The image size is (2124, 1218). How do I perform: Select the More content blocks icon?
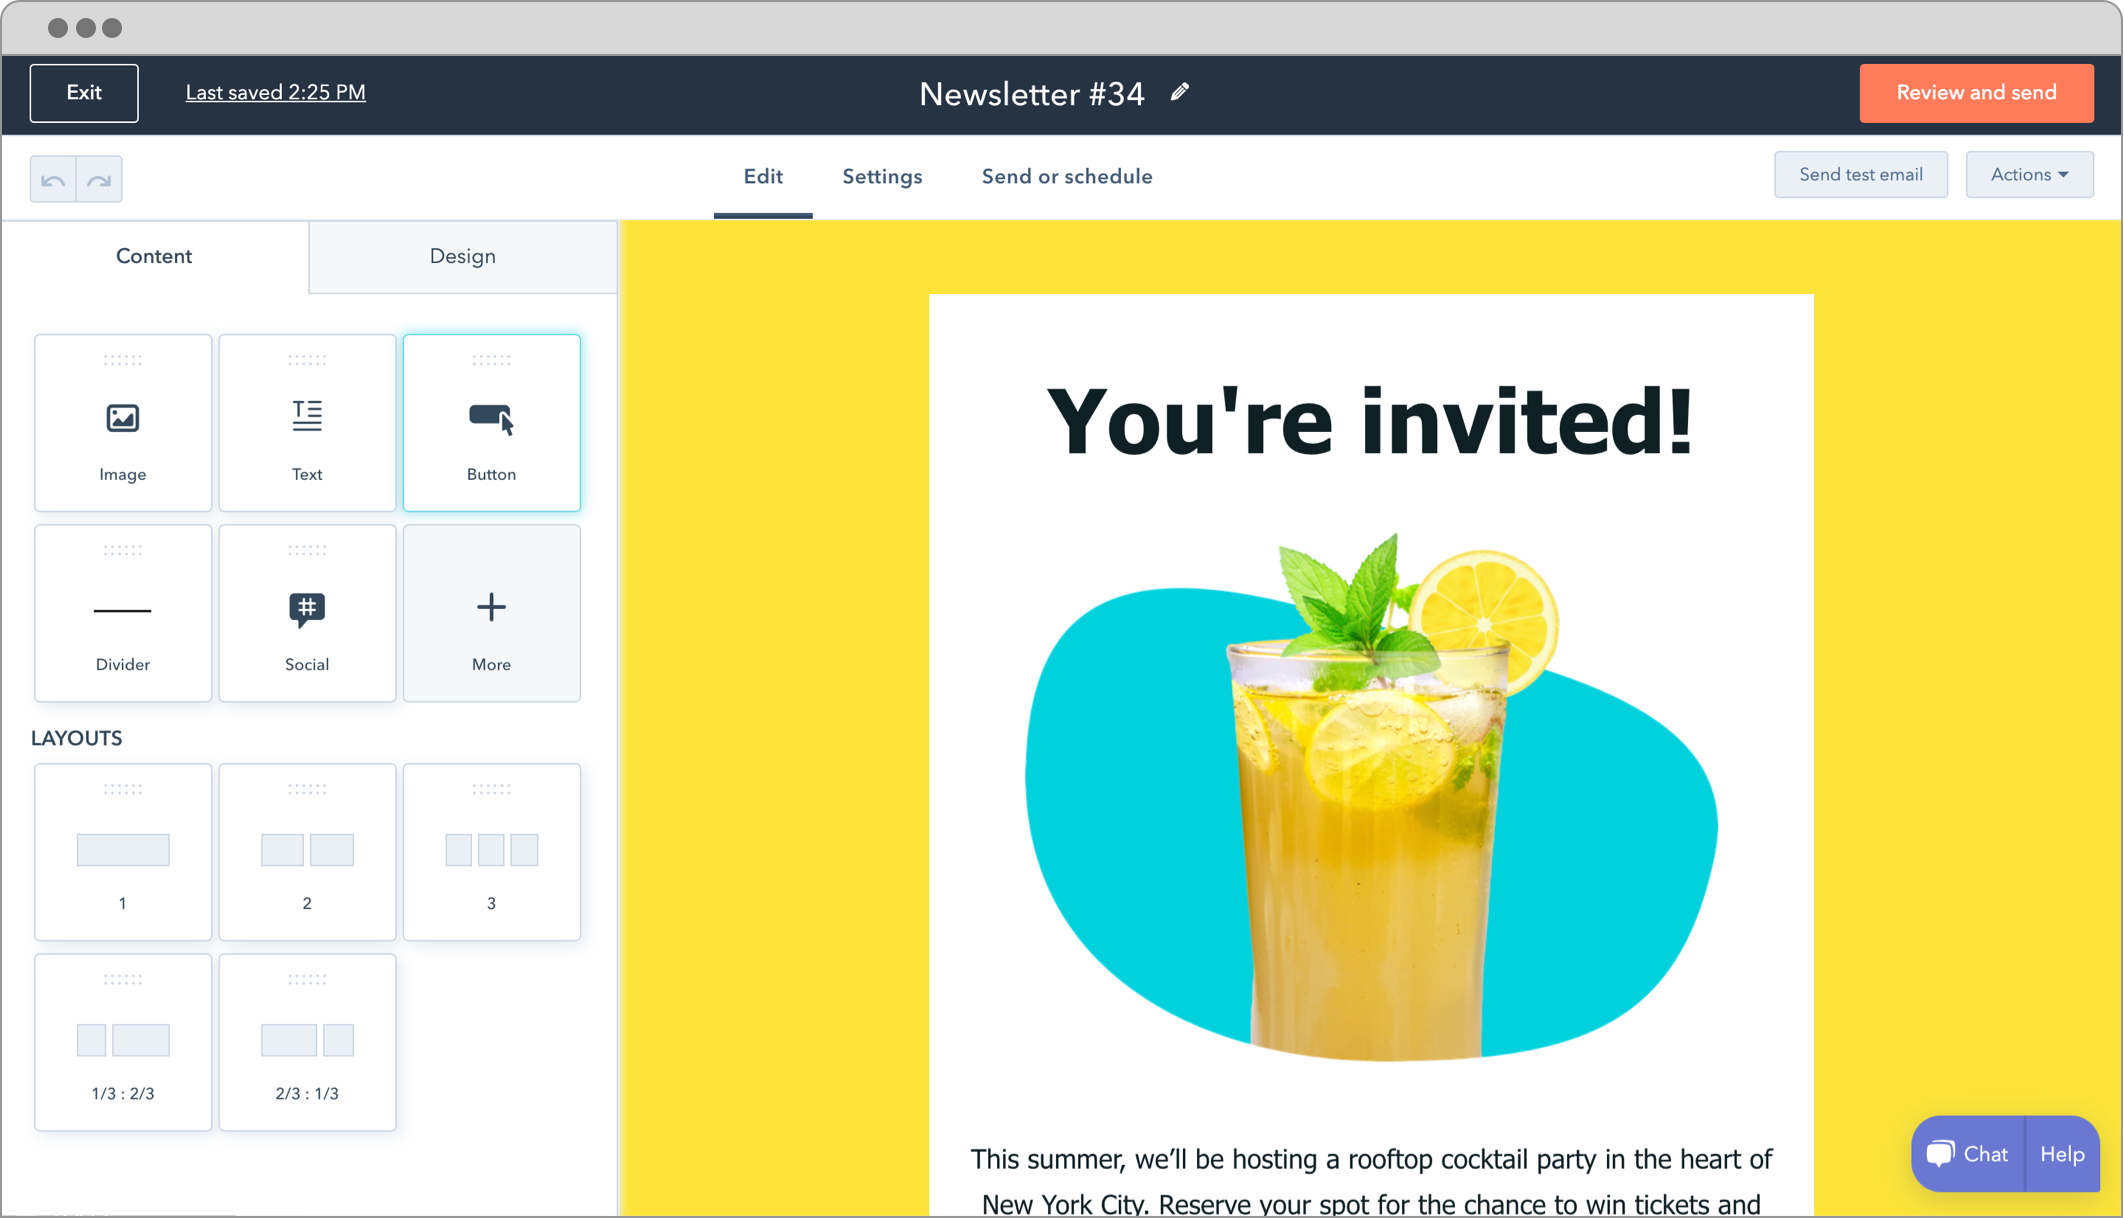tap(492, 607)
